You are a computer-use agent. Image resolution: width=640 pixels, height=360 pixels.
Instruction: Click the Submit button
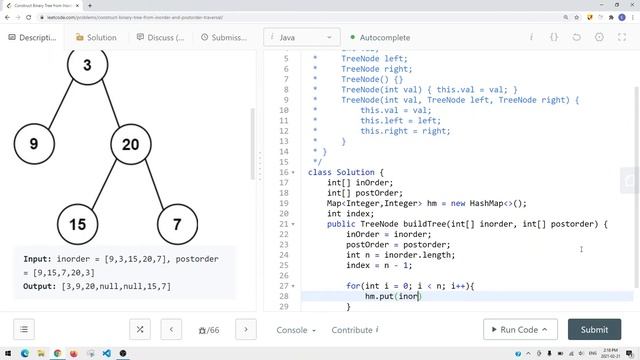point(594,329)
